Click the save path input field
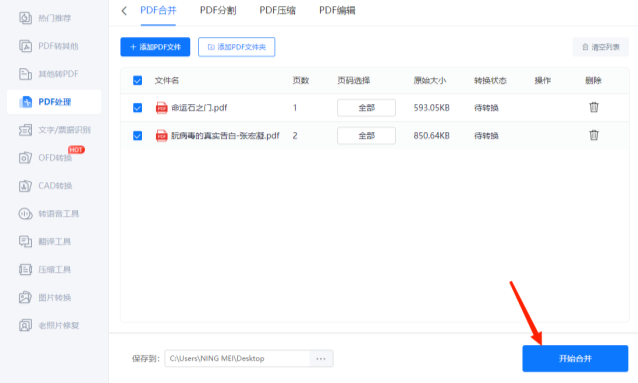Image resolution: width=638 pixels, height=383 pixels. click(237, 359)
